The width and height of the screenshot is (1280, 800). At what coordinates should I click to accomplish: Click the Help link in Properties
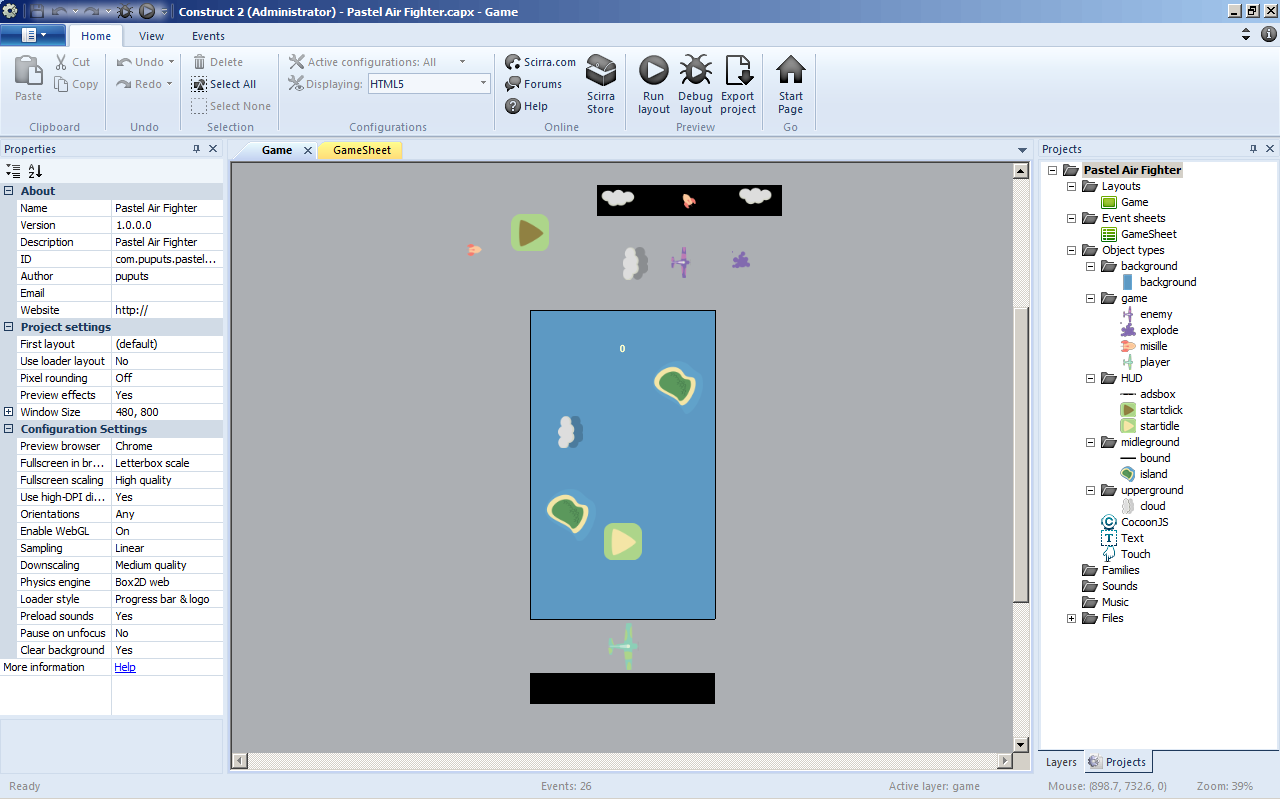pos(124,667)
